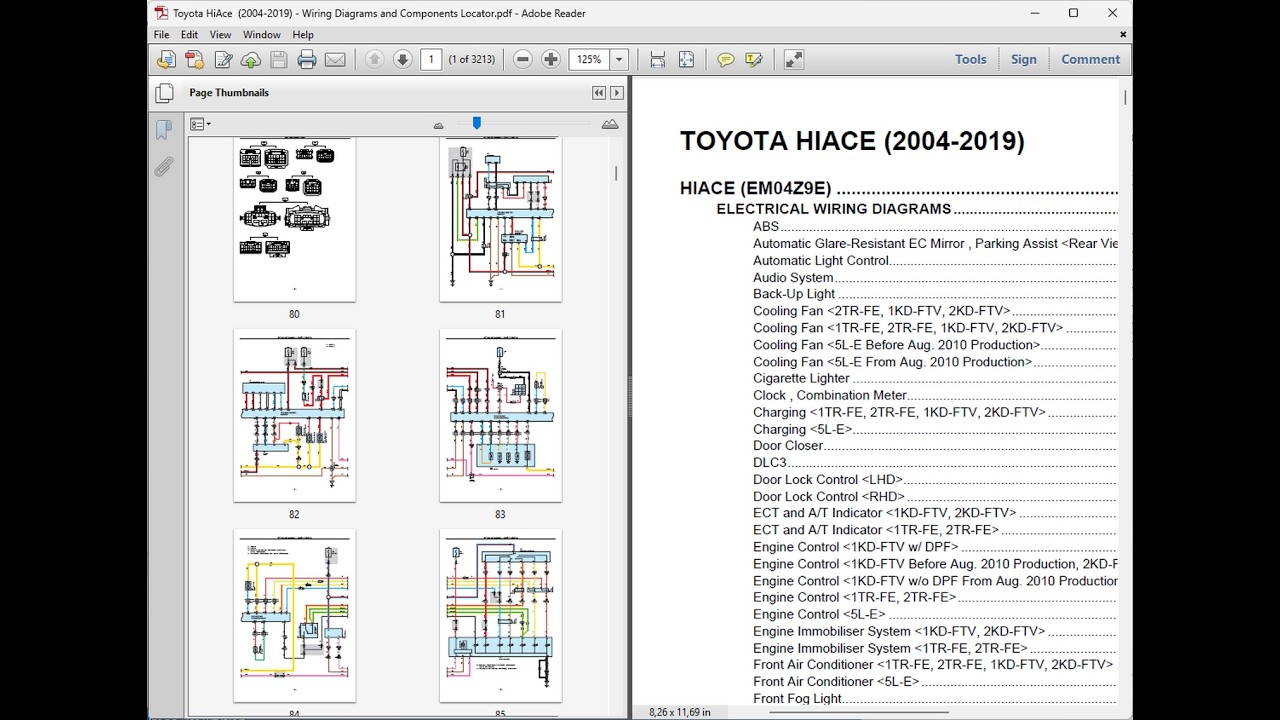Click the page number input field

coord(431,60)
